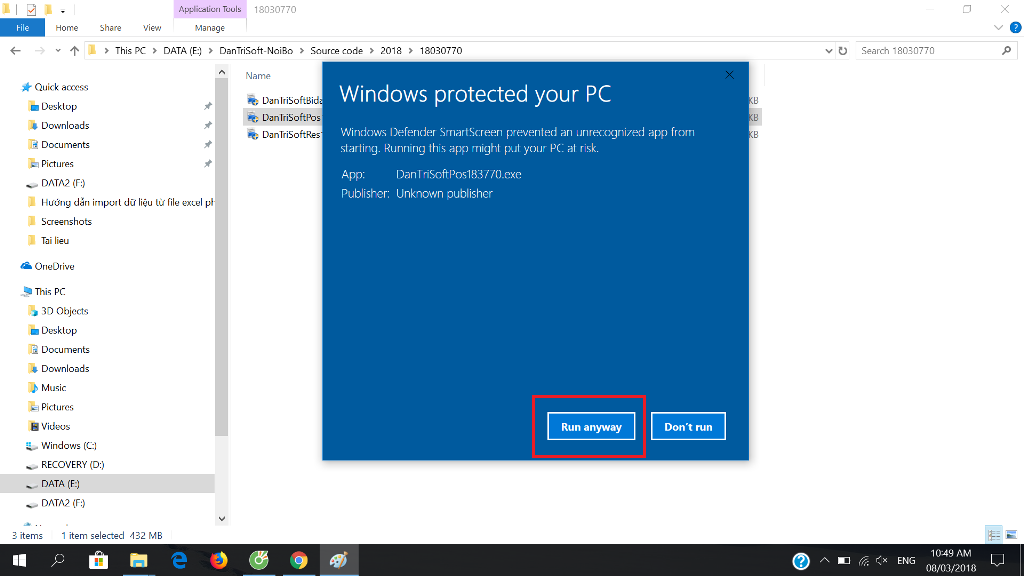Image resolution: width=1024 pixels, height=576 pixels.
Task: Navigate to 2018 folder in breadcrumb
Action: tap(391, 50)
